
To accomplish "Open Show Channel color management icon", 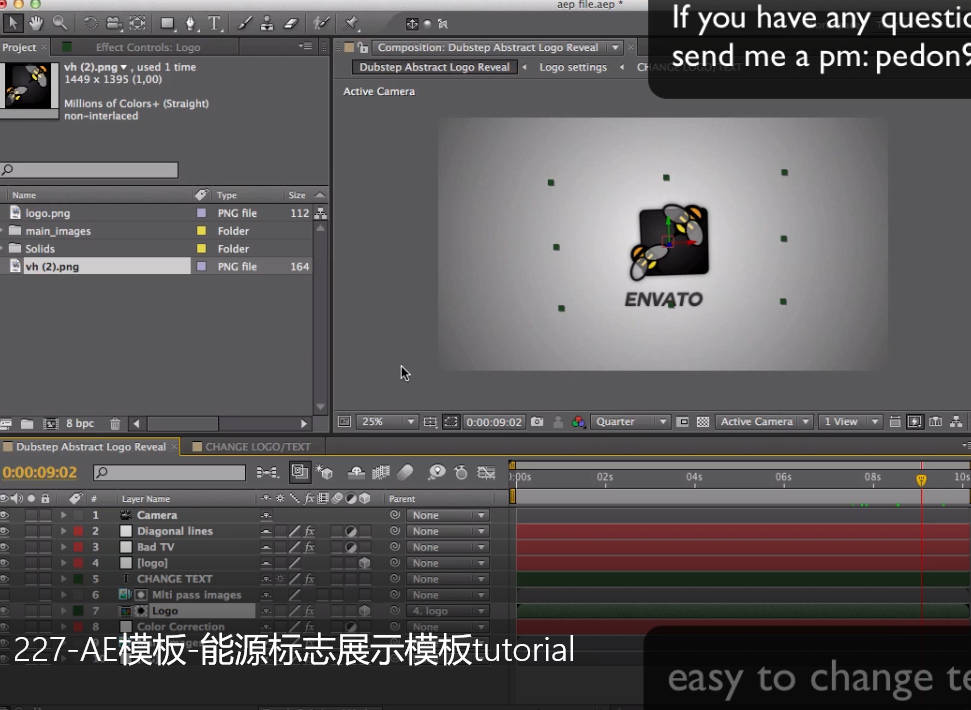I will tap(578, 422).
